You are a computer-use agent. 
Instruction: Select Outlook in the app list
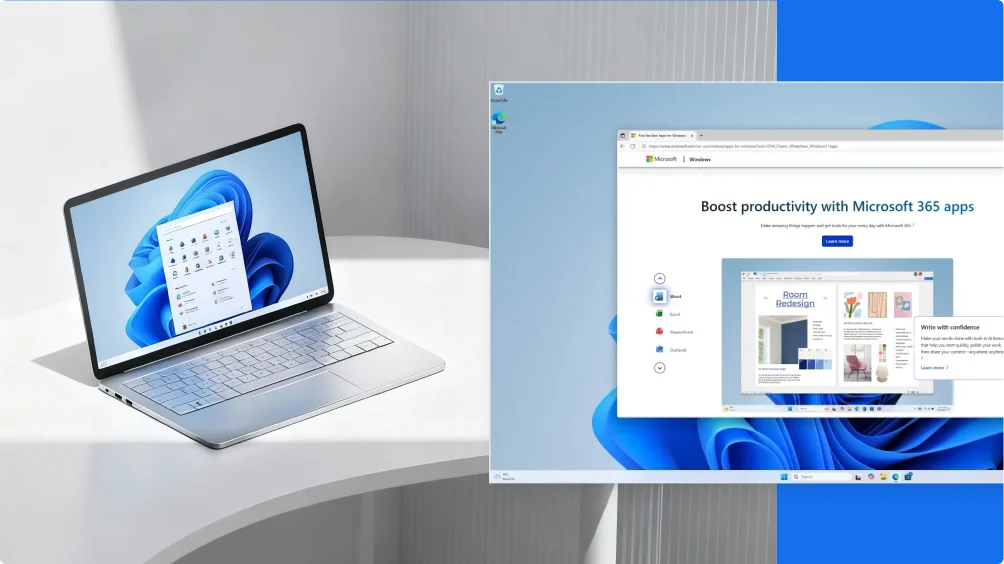(x=671, y=350)
